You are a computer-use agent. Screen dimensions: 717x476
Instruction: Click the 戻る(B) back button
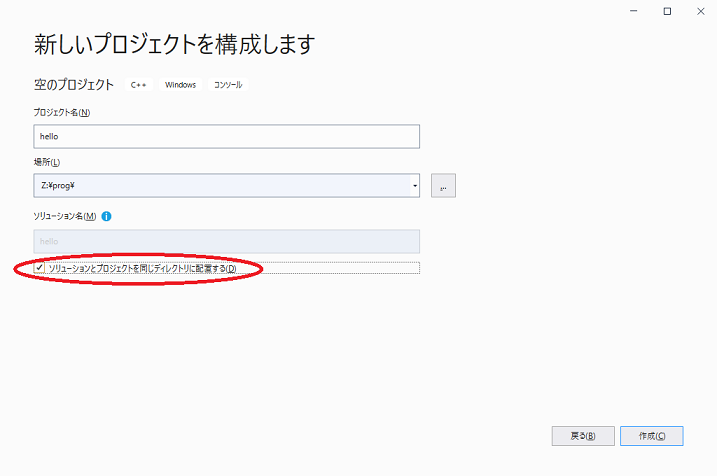pyautogui.click(x=583, y=436)
